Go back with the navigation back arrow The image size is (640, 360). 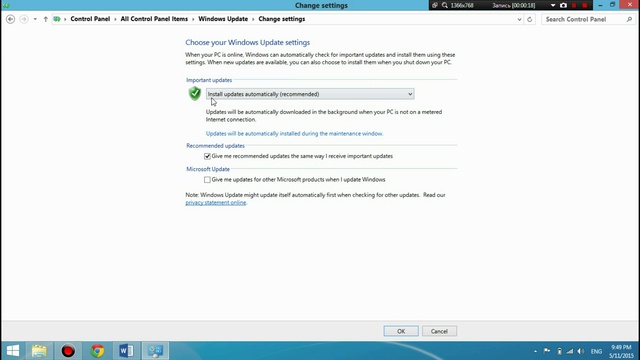pyautogui.click(x=11, y=19)
